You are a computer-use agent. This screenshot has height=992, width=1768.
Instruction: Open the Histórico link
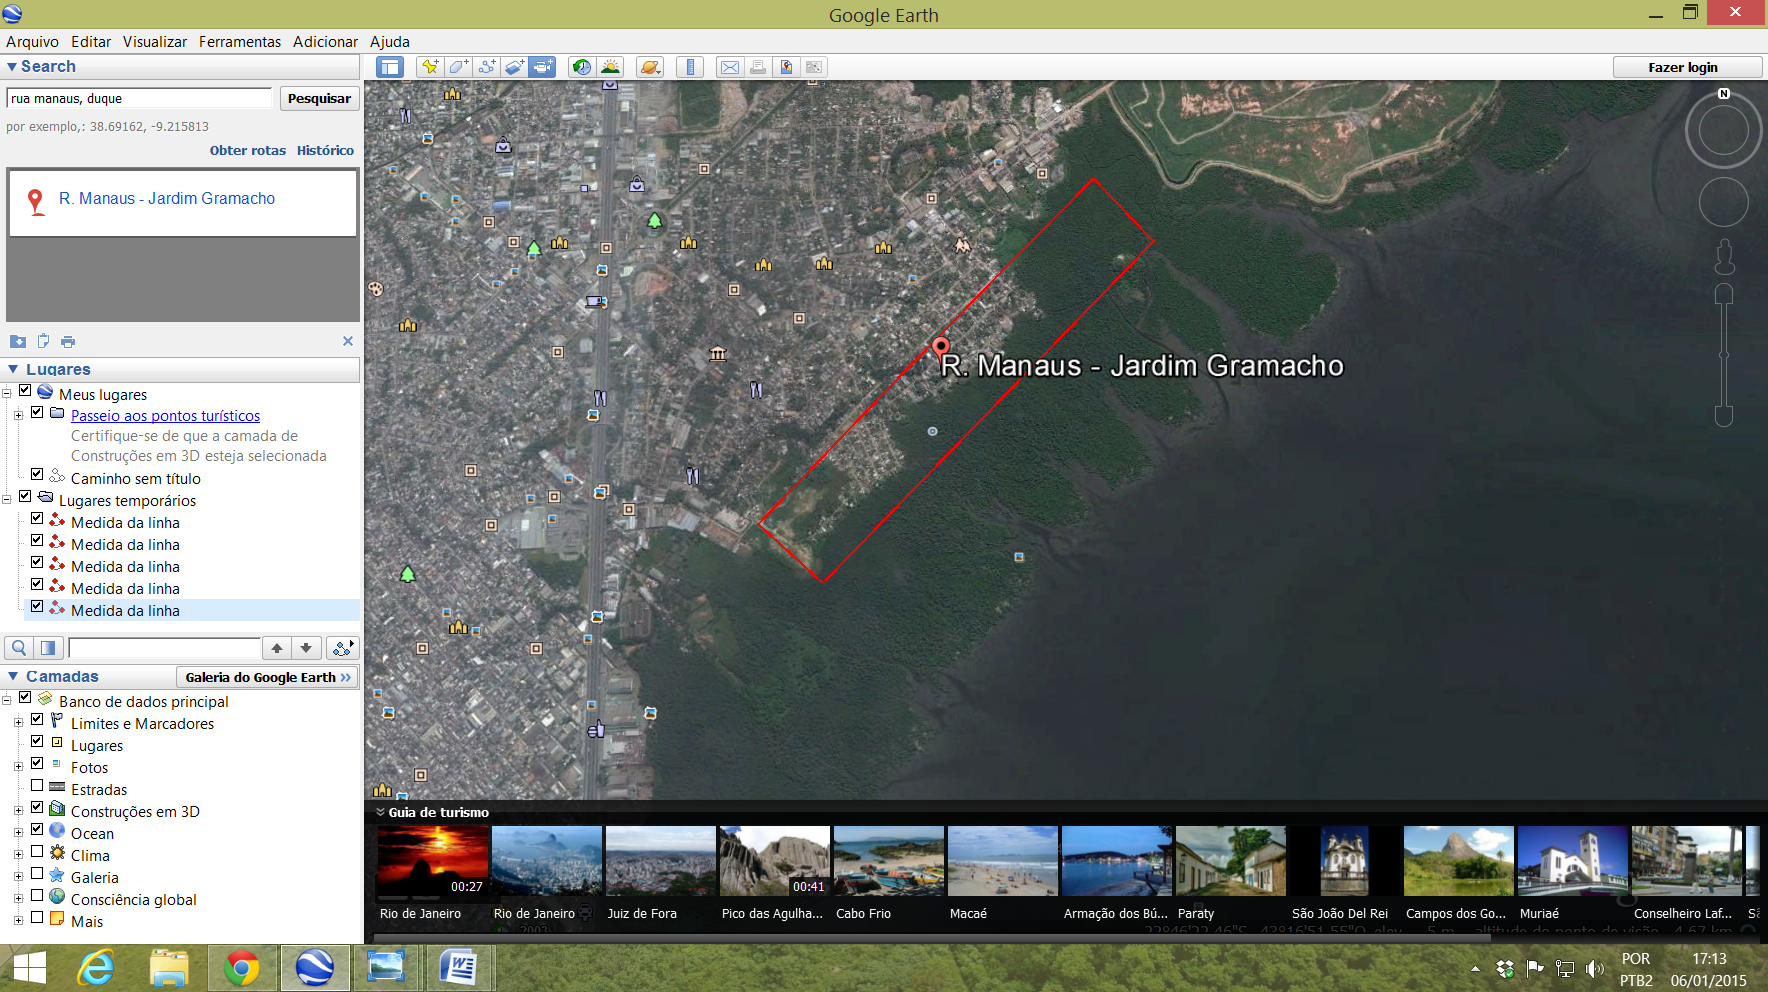coord(325,151)
